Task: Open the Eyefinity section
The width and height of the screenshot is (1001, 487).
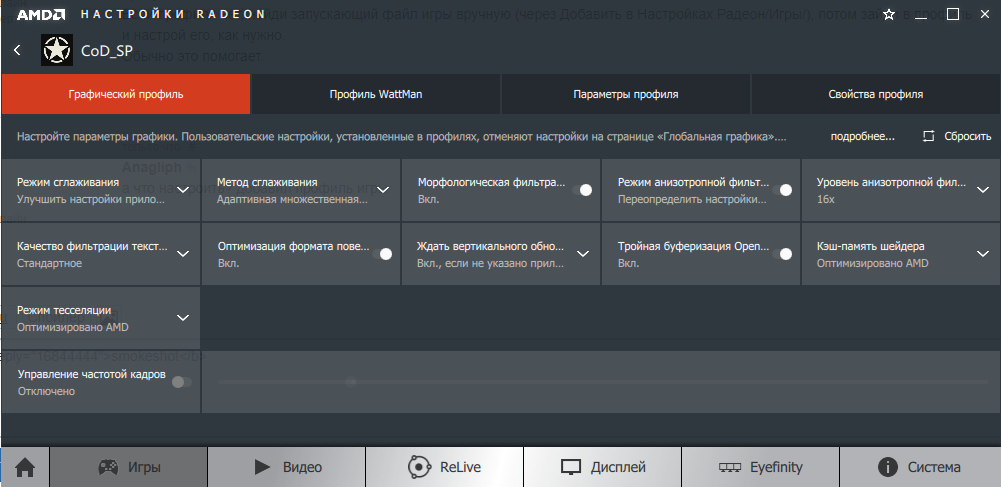Action: click(760, 467)
